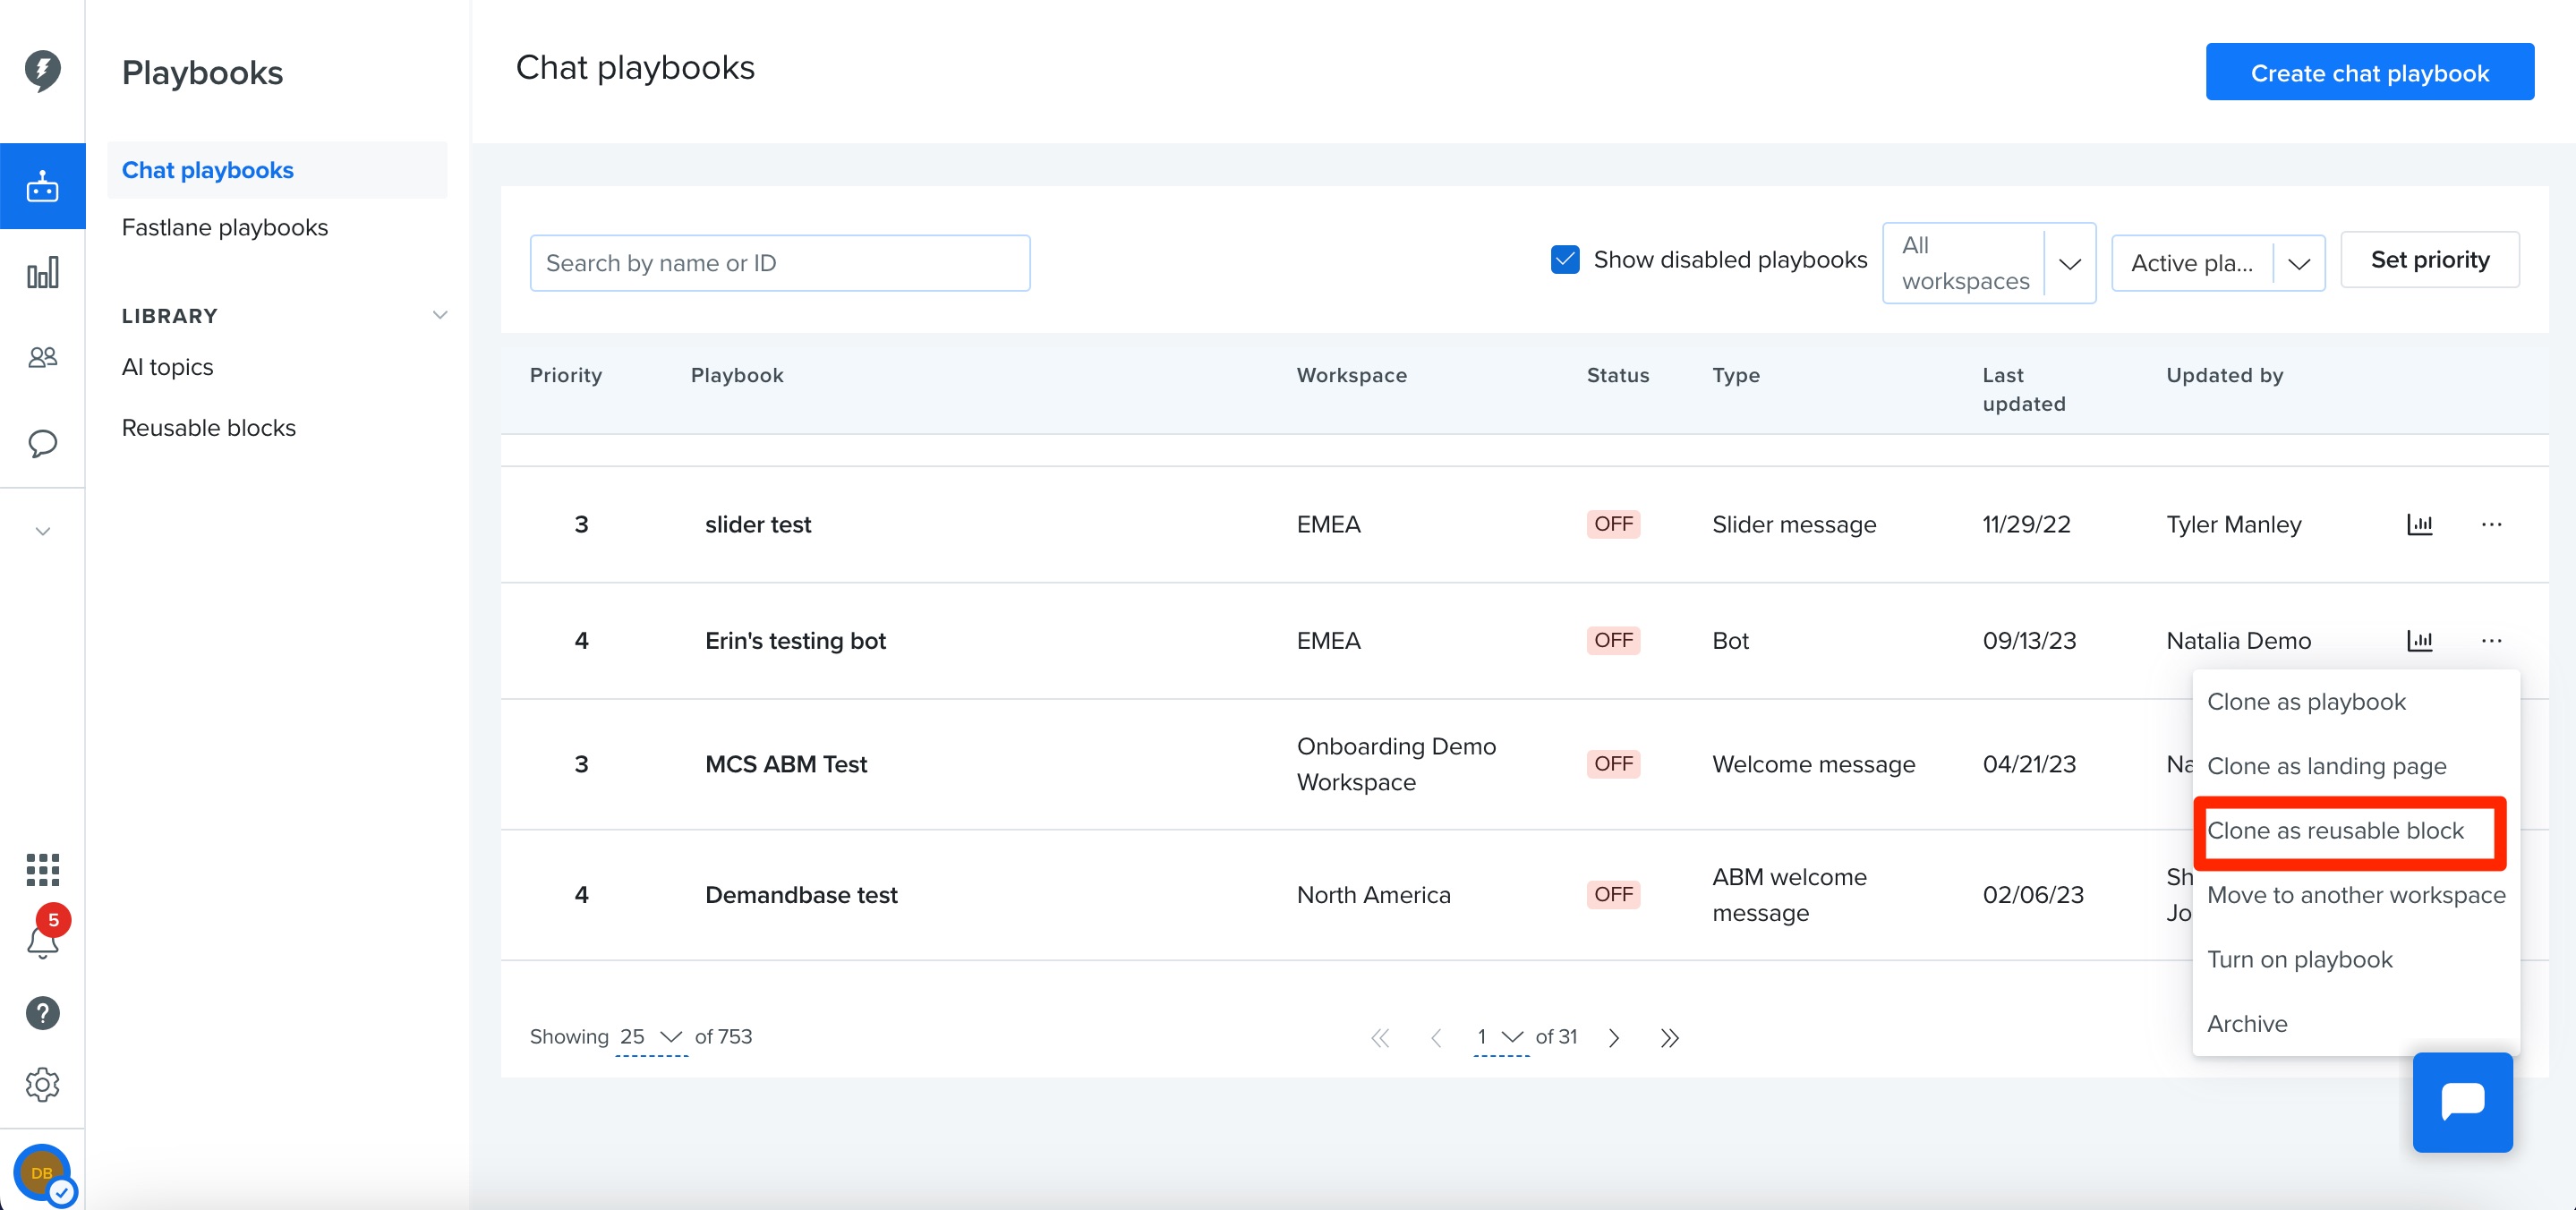Select Chat playbooks sidebar item

pos(277,170)
